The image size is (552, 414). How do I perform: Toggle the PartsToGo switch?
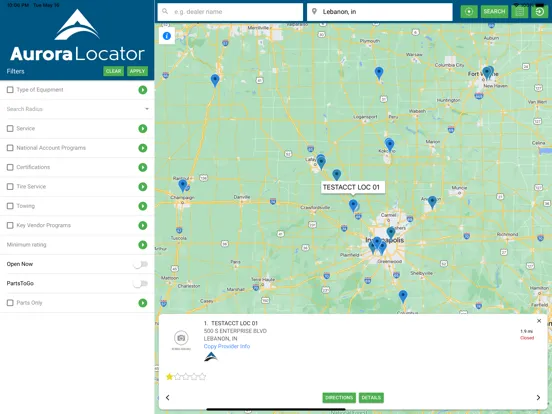(x=140, y=284)
